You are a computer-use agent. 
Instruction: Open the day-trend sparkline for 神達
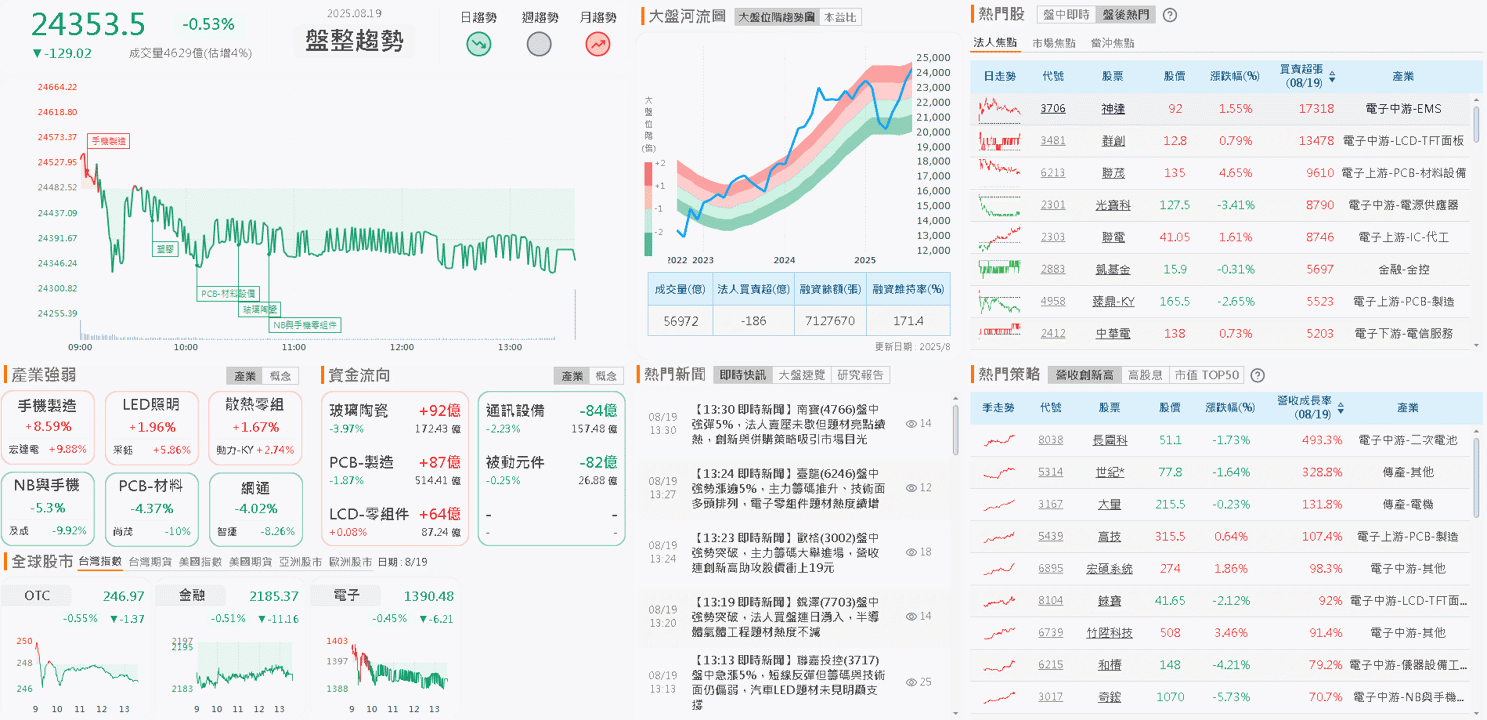click(x=1000, y=108)
